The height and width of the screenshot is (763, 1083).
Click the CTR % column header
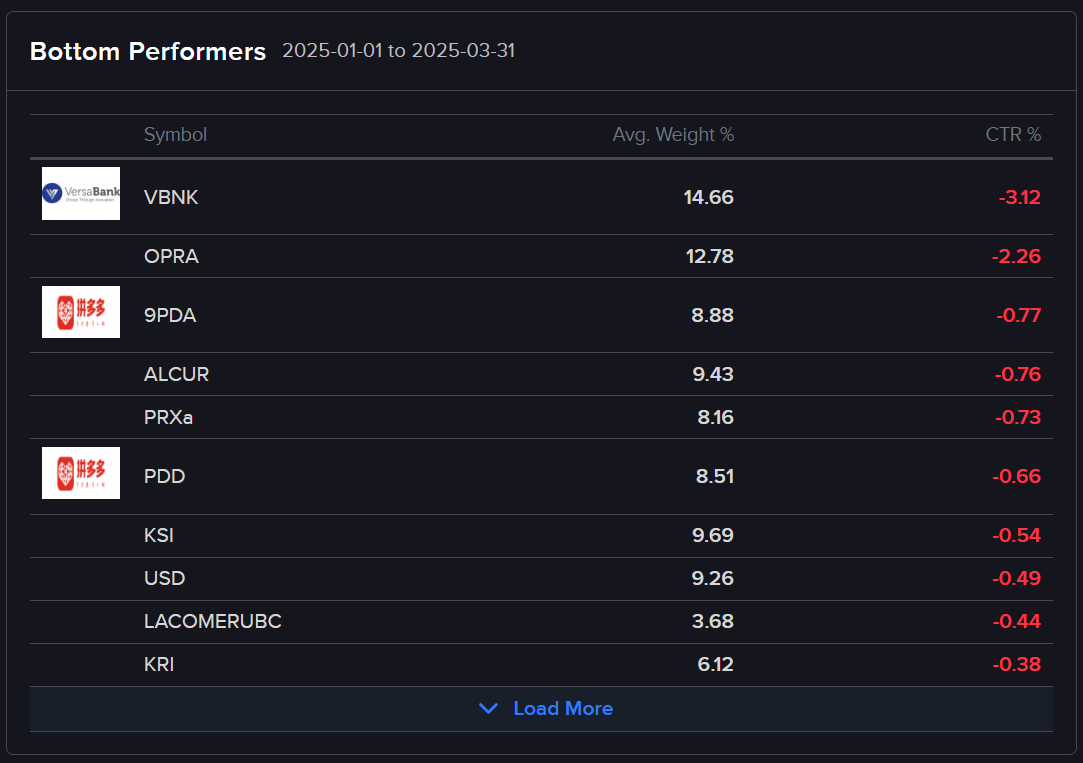point(1013,135)
